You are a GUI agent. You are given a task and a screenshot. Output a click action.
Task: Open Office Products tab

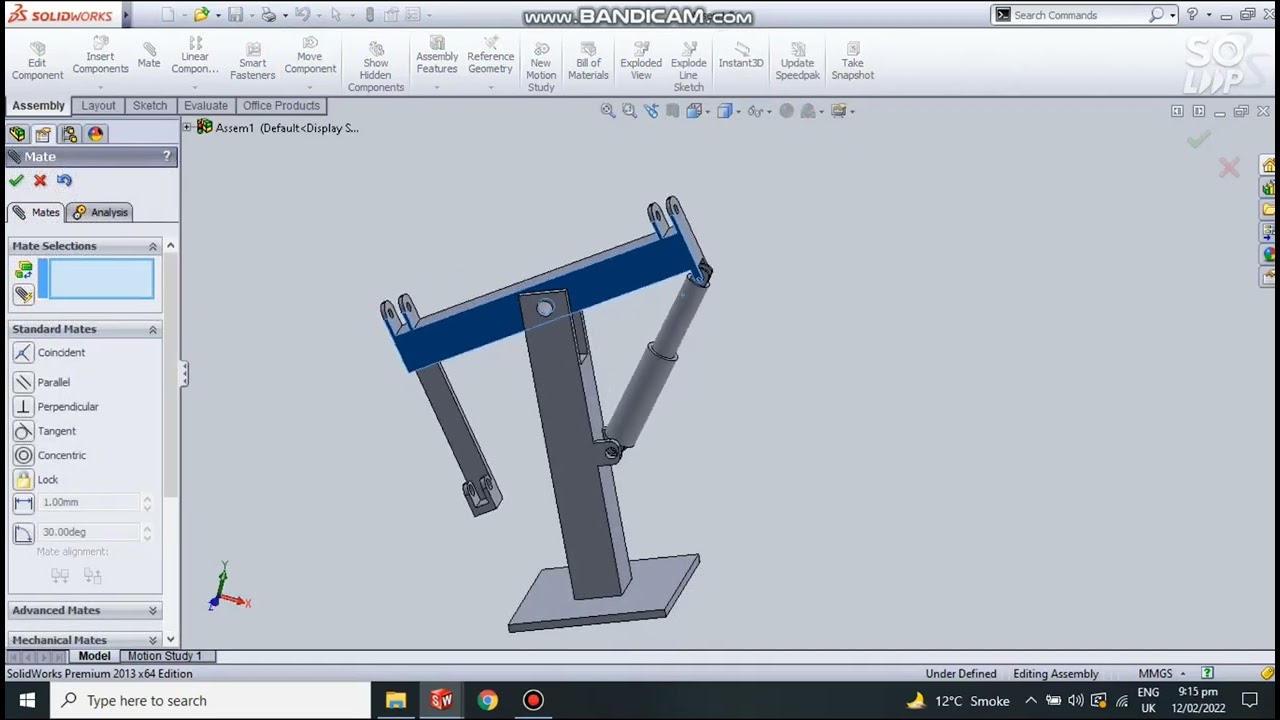281,106
